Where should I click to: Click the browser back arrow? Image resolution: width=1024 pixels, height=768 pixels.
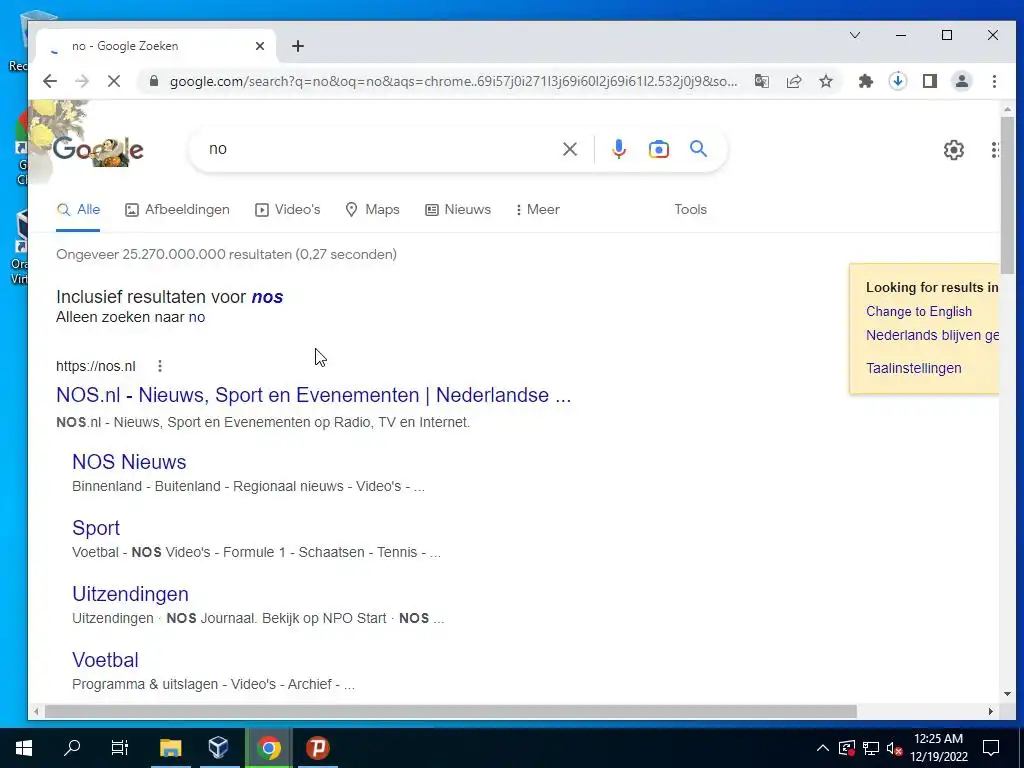pos(50,81)
